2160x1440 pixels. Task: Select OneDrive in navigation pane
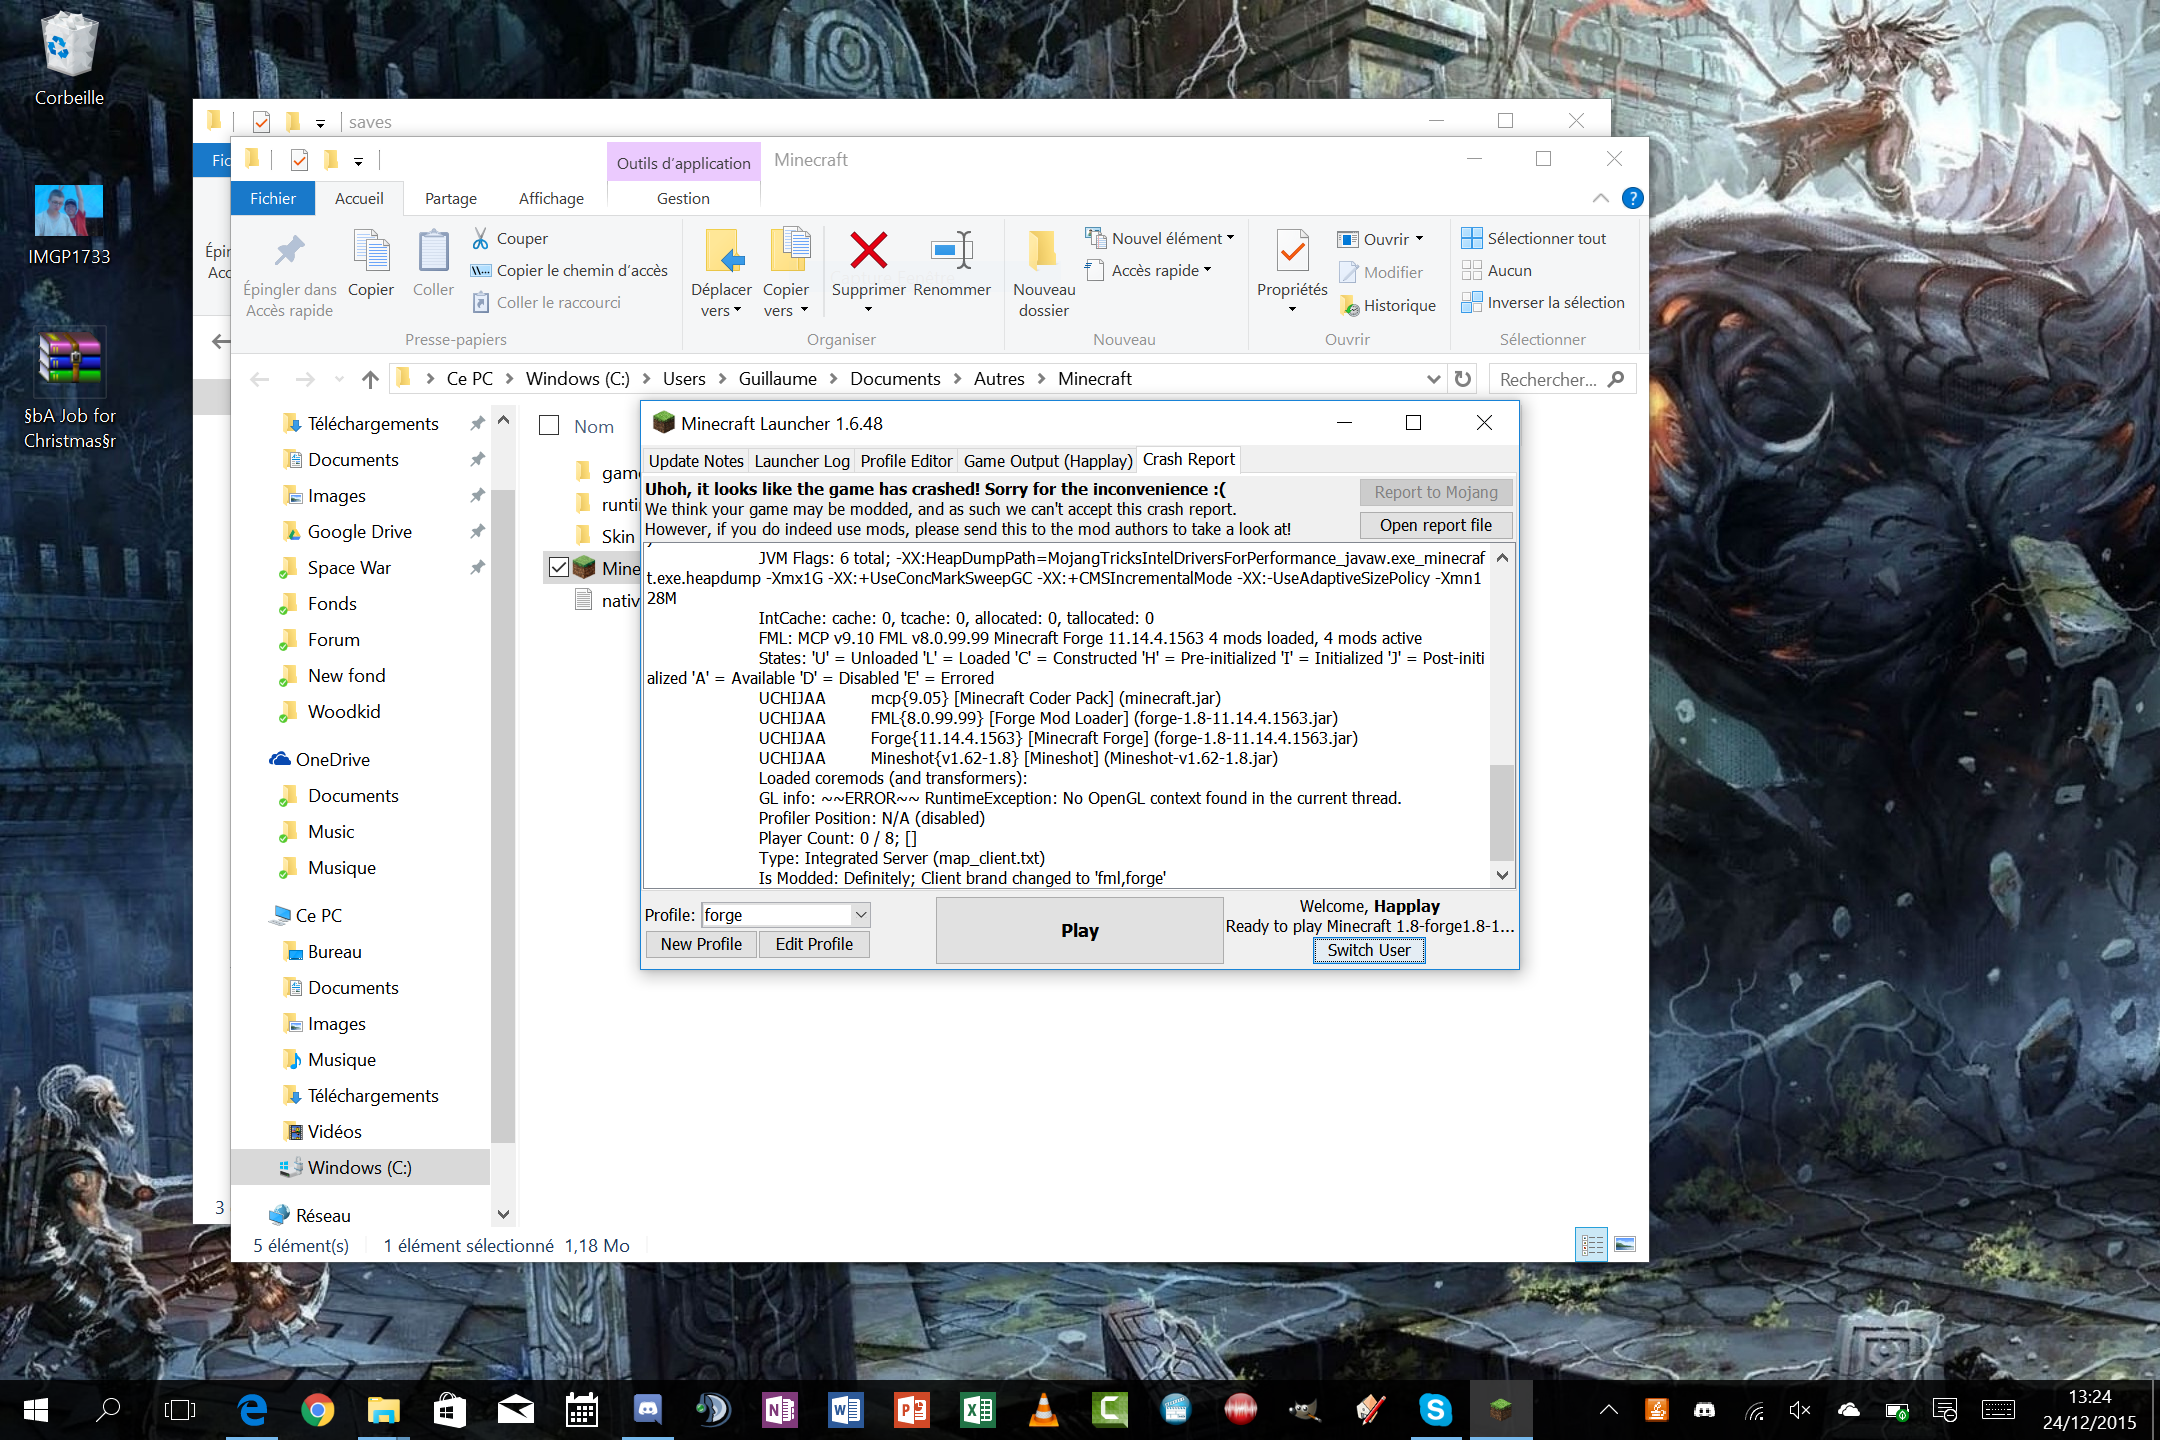(333, 759)
